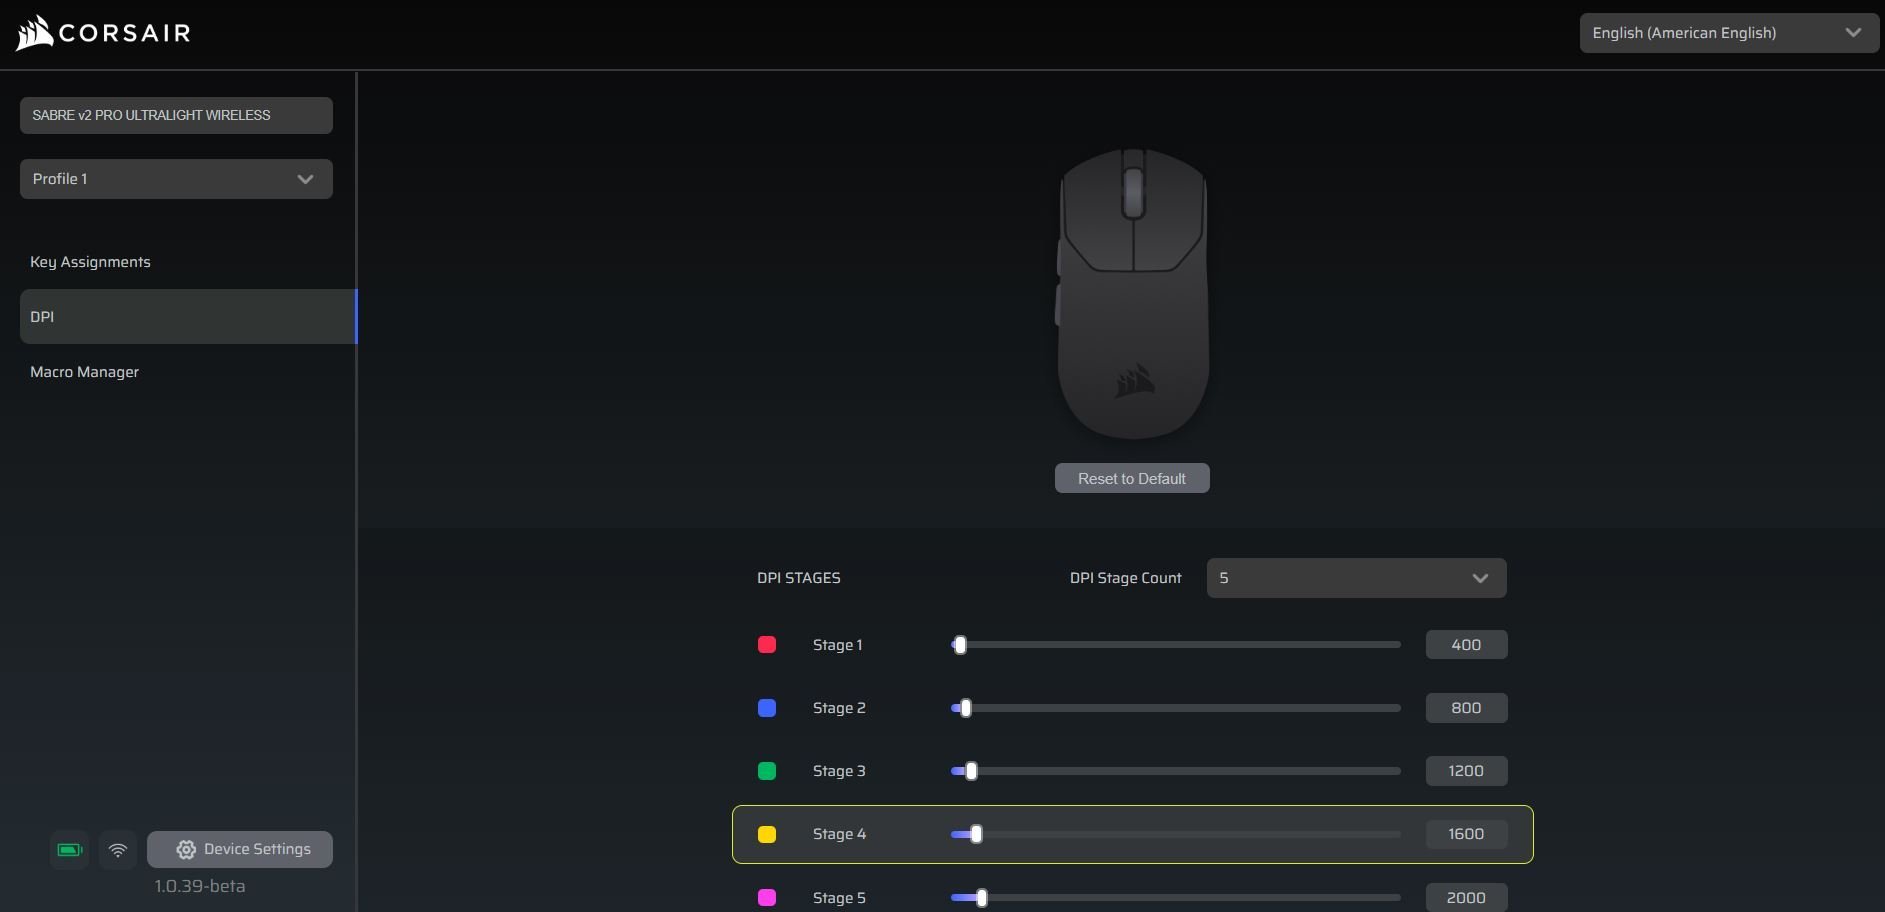Click the yellow Stage 4 color swatch
The image size is (1885, 912).
pos(767,834)
